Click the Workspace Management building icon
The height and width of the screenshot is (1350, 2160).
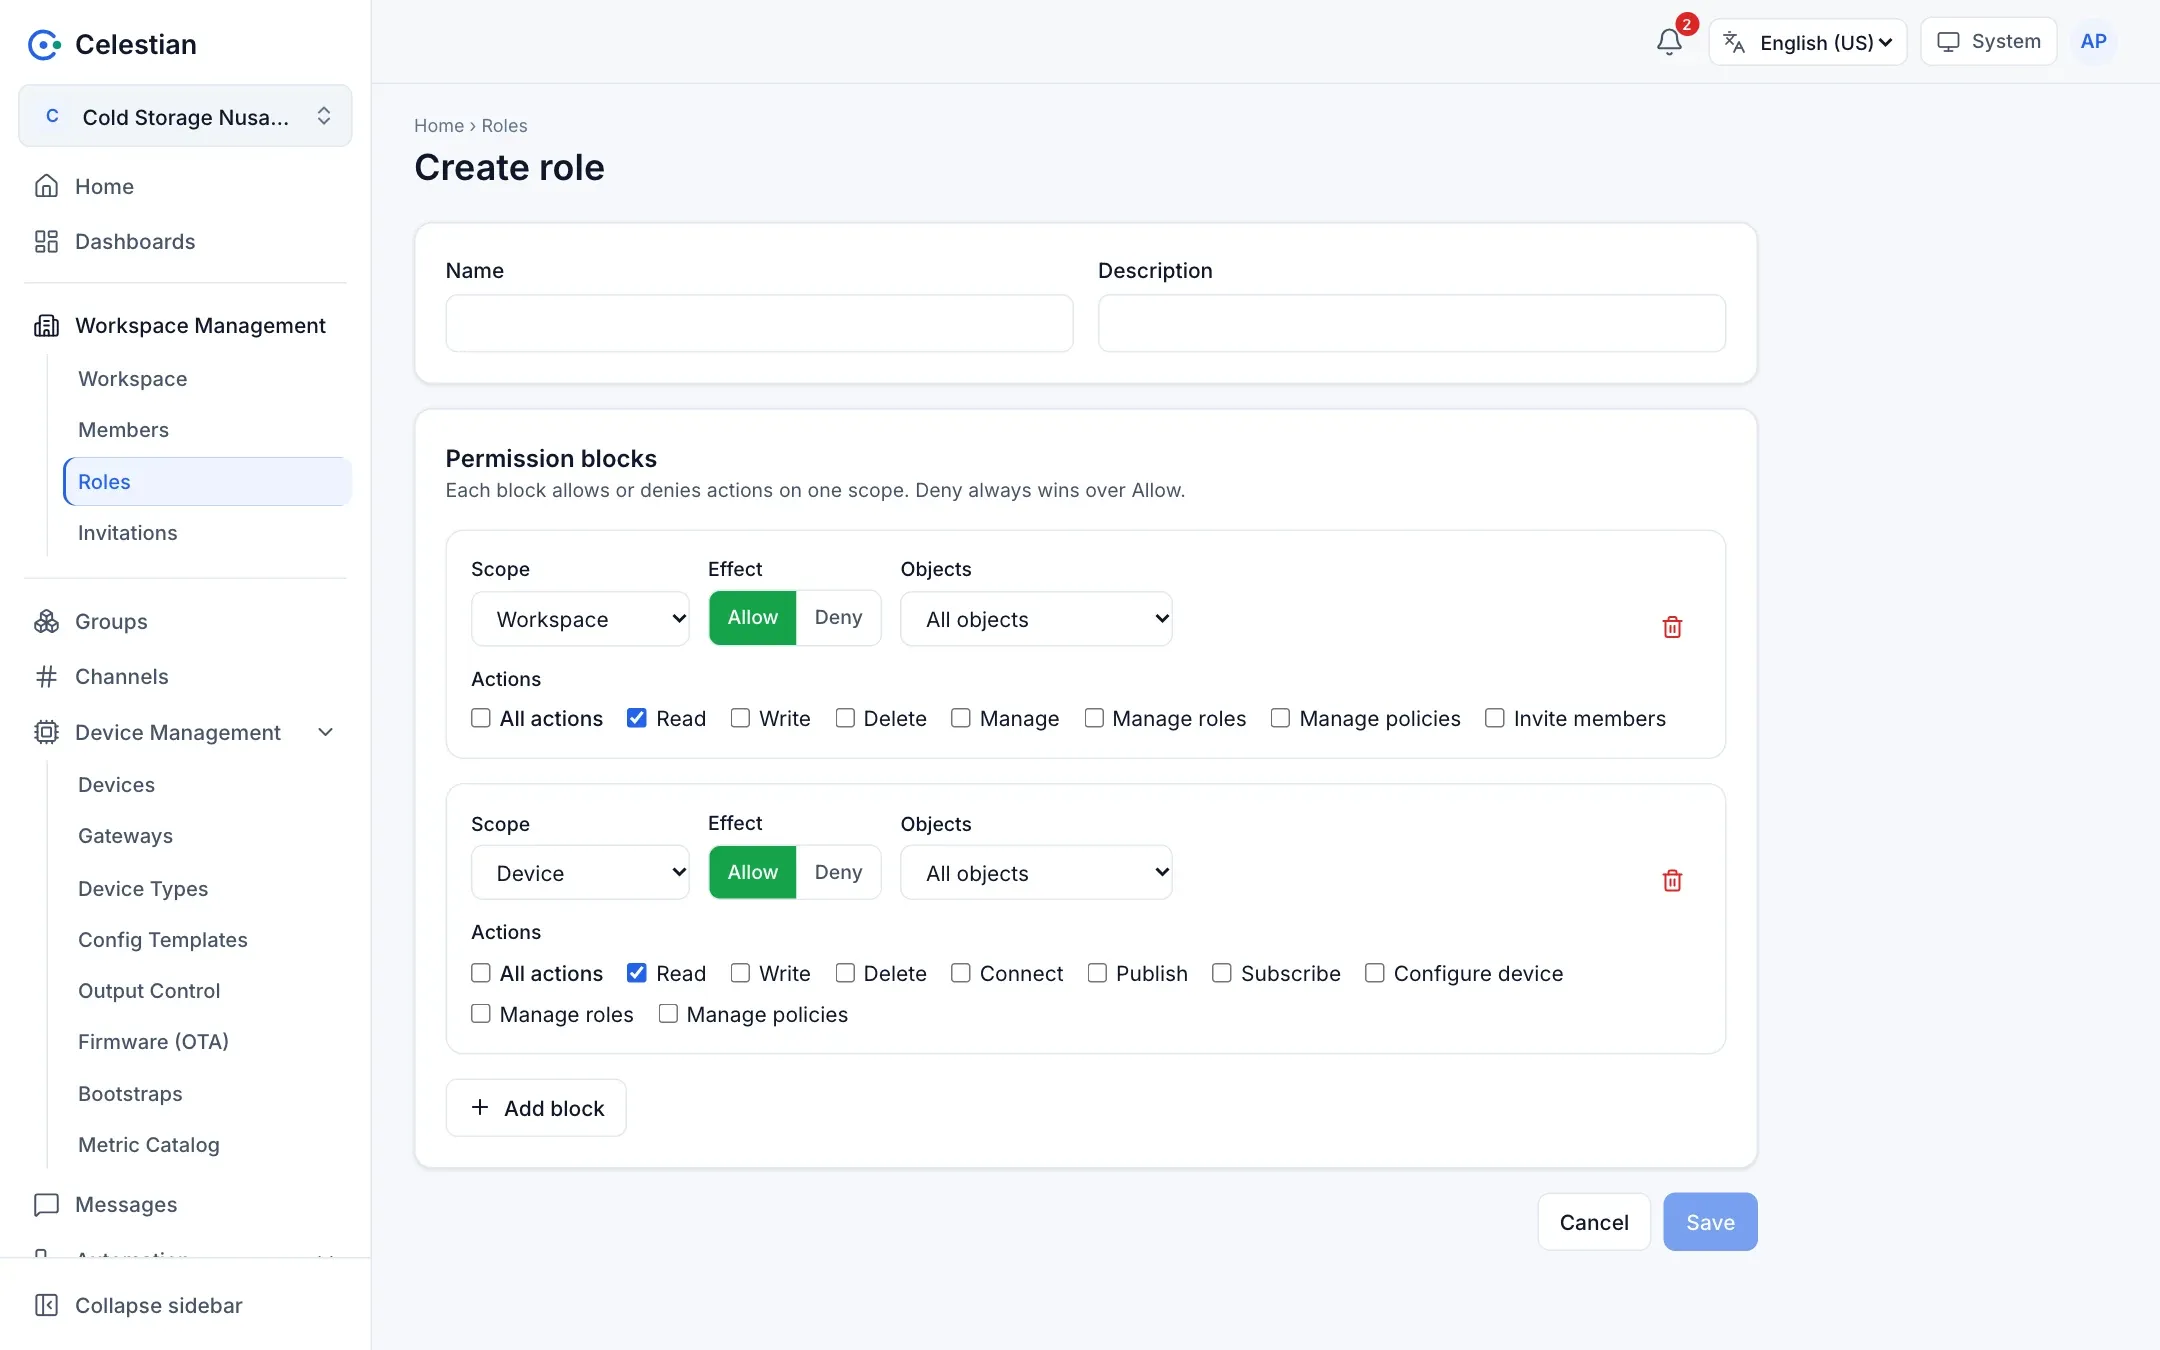pos(46,325)
